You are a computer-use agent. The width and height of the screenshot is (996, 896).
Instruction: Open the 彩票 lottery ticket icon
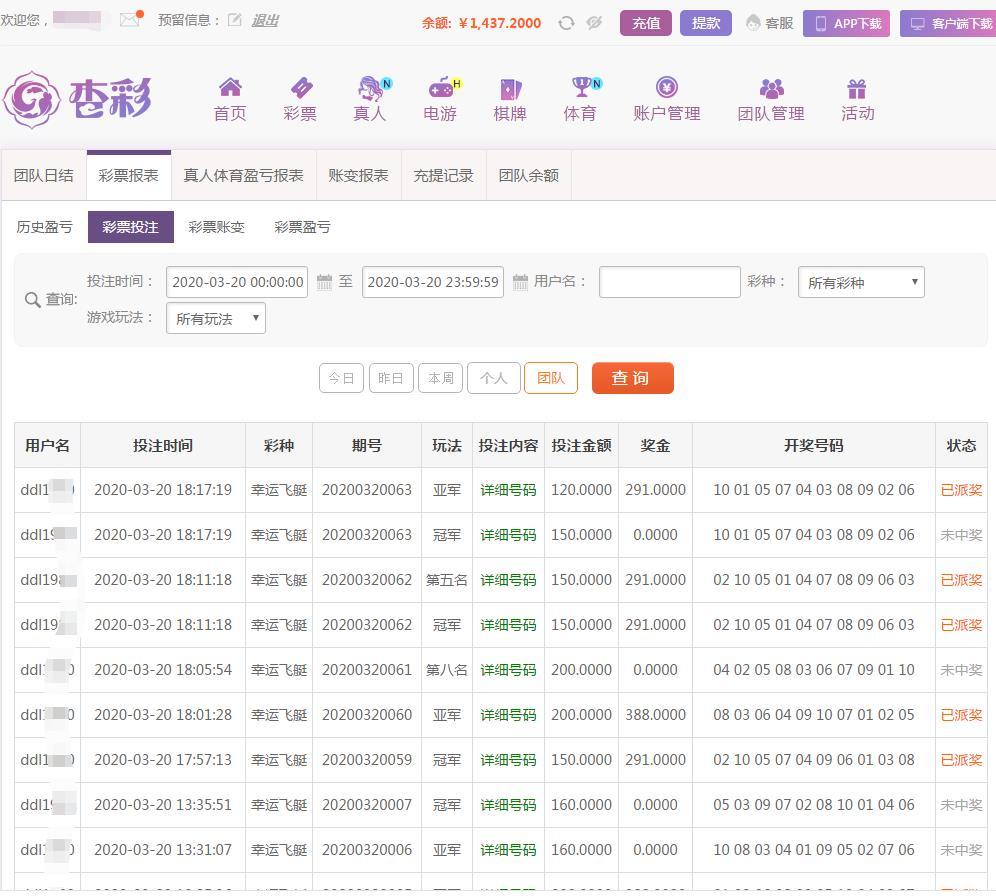[300, 88]
